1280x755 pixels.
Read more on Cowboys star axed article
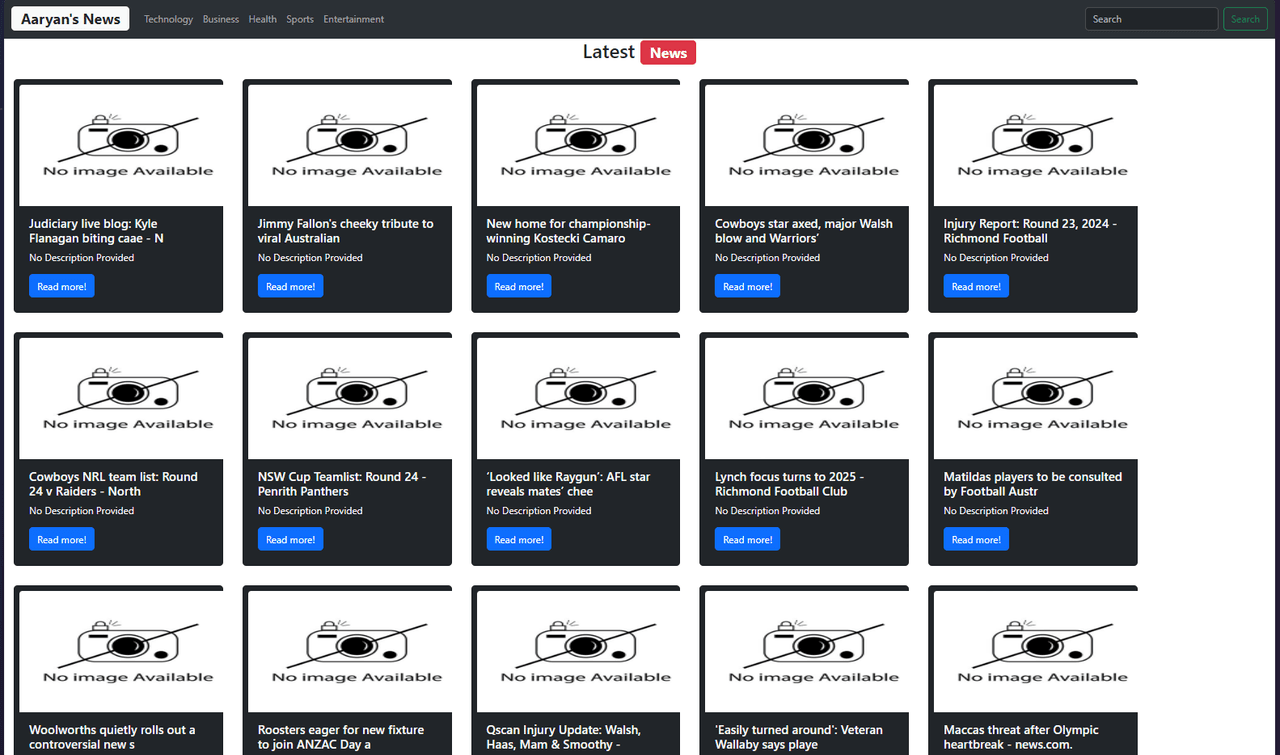click(x=747, y=287)
